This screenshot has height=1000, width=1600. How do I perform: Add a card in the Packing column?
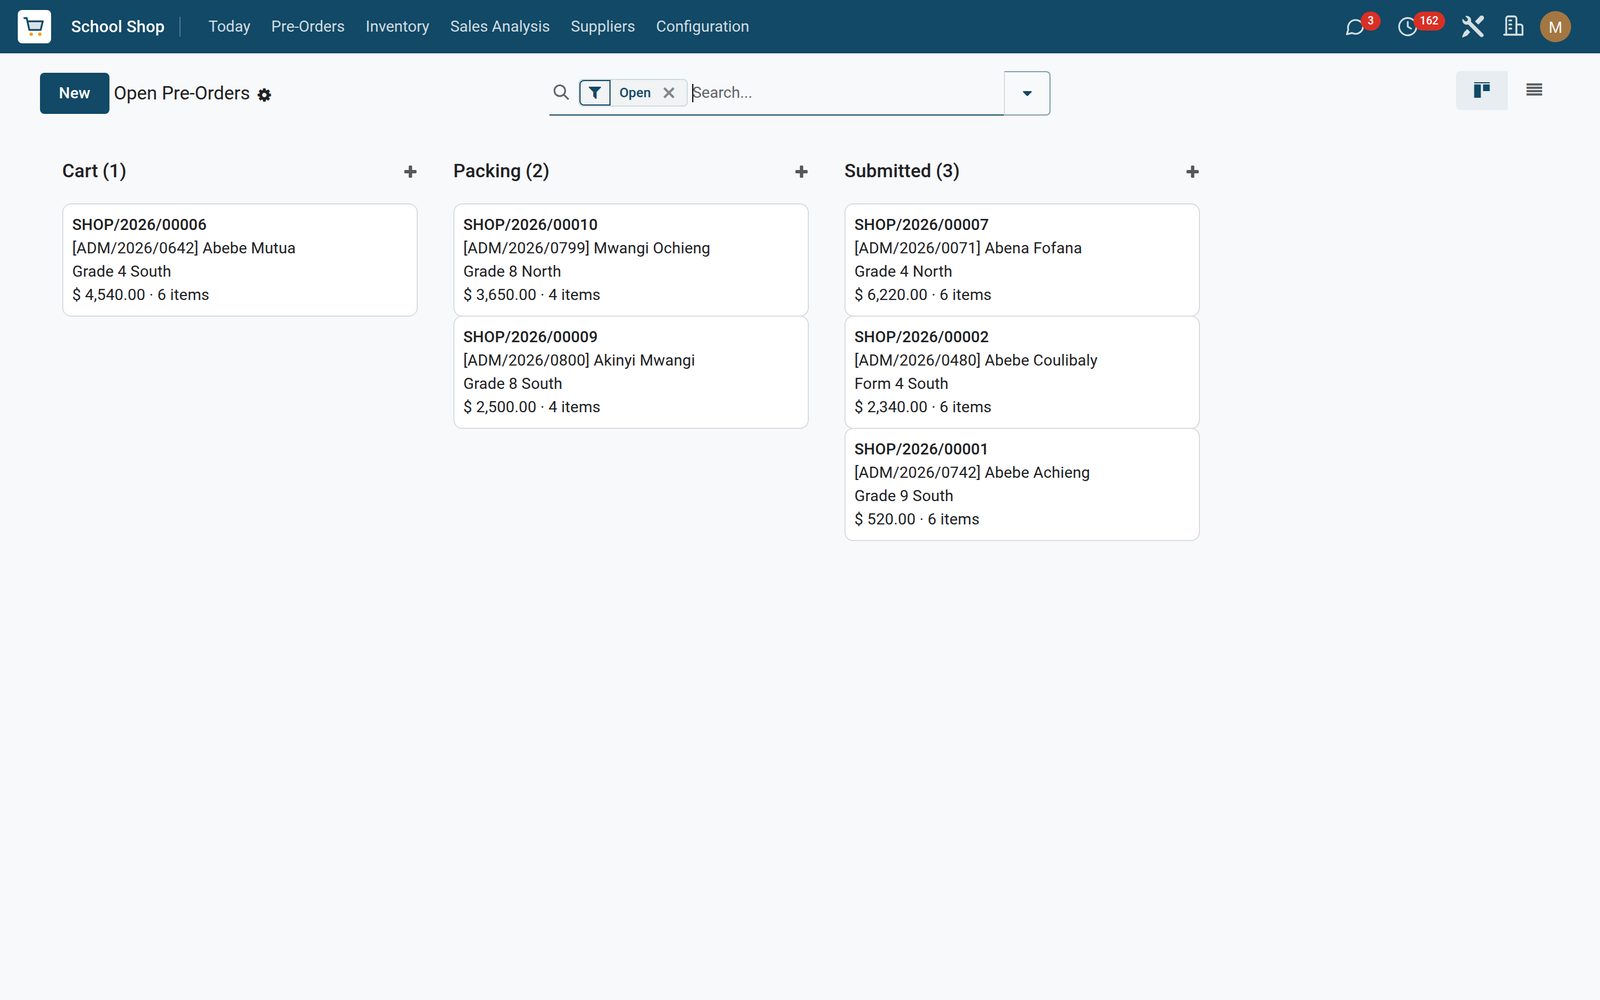(x=801, y=172)
